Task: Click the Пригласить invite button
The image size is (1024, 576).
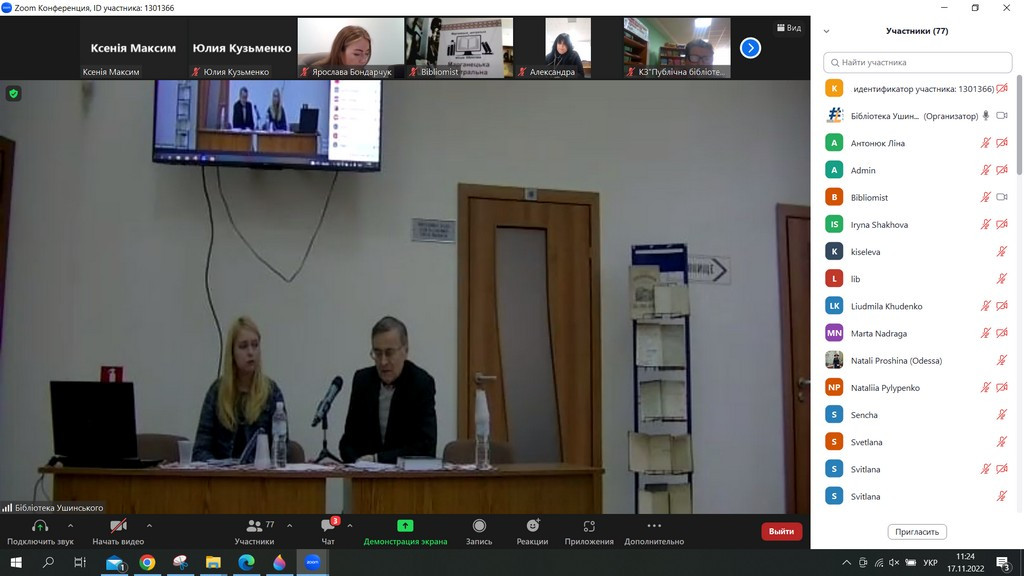Action: 917,532
